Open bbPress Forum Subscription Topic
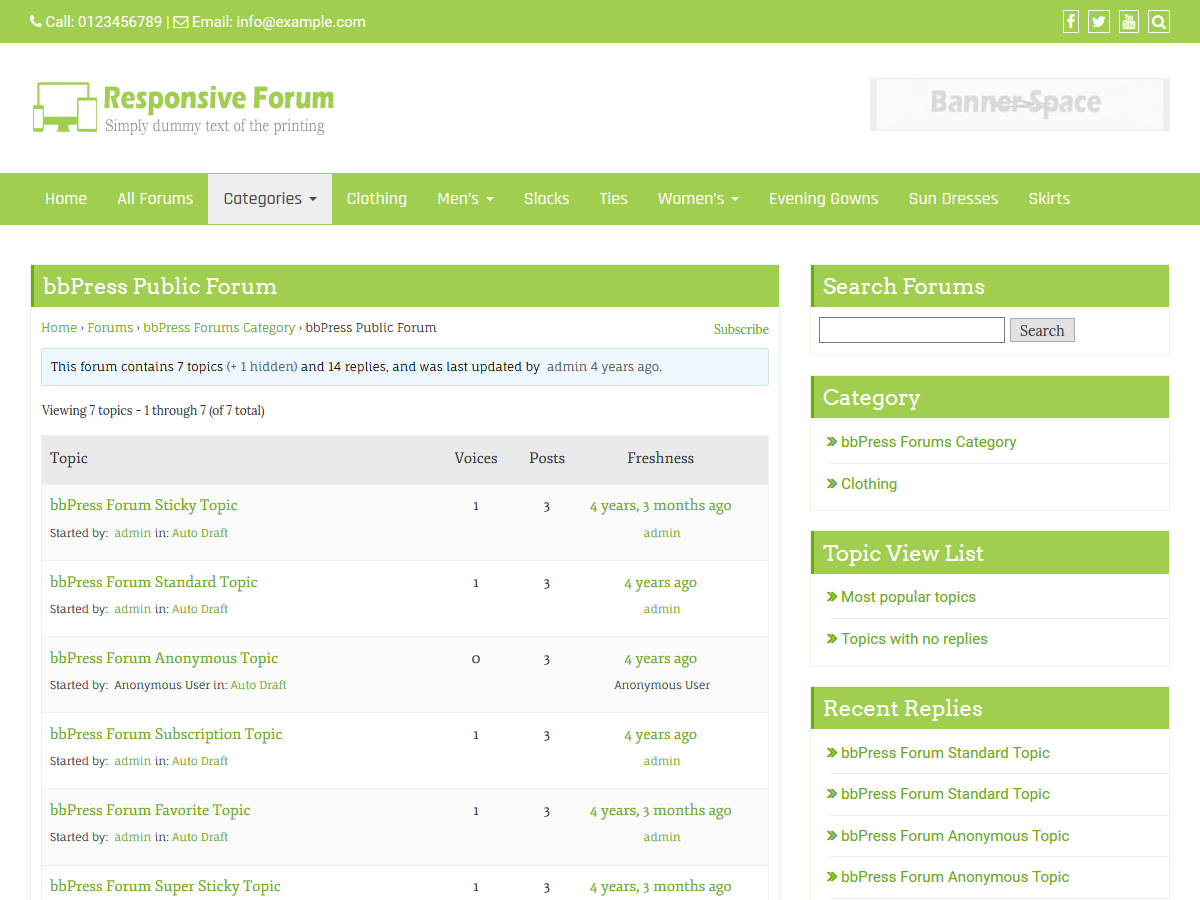The height and width of the screenshot is (900, 1200). coord(166,734)
